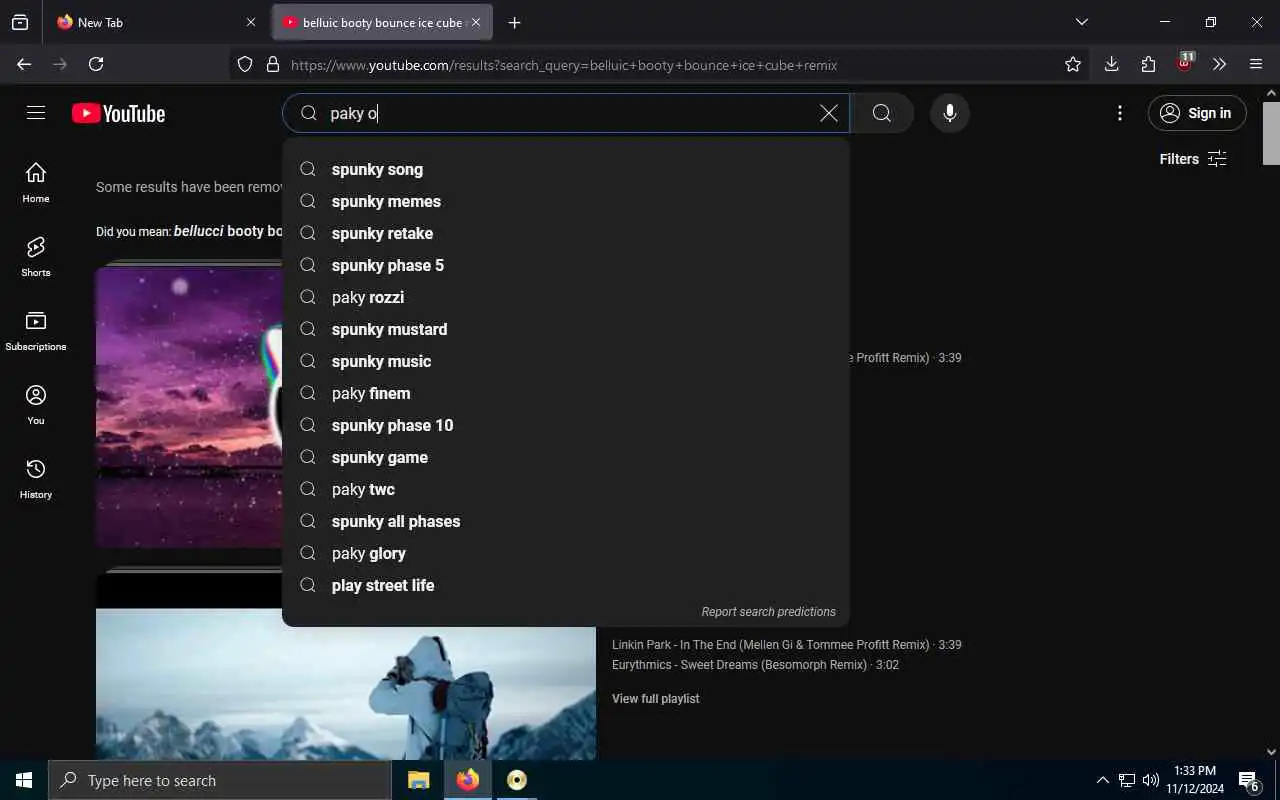Open View full playlist link
This screenshot has width=1280, height=800.
(x=655, y=699)
